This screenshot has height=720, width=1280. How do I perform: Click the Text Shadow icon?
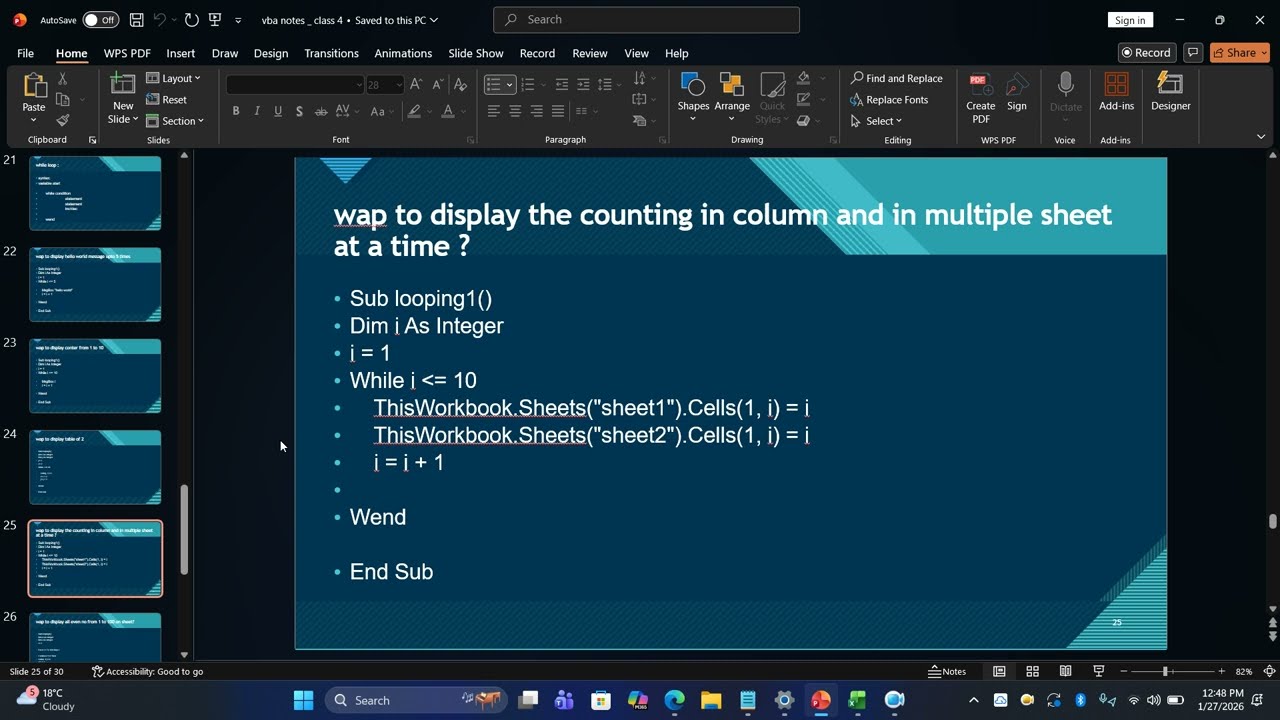pos(299,111)
